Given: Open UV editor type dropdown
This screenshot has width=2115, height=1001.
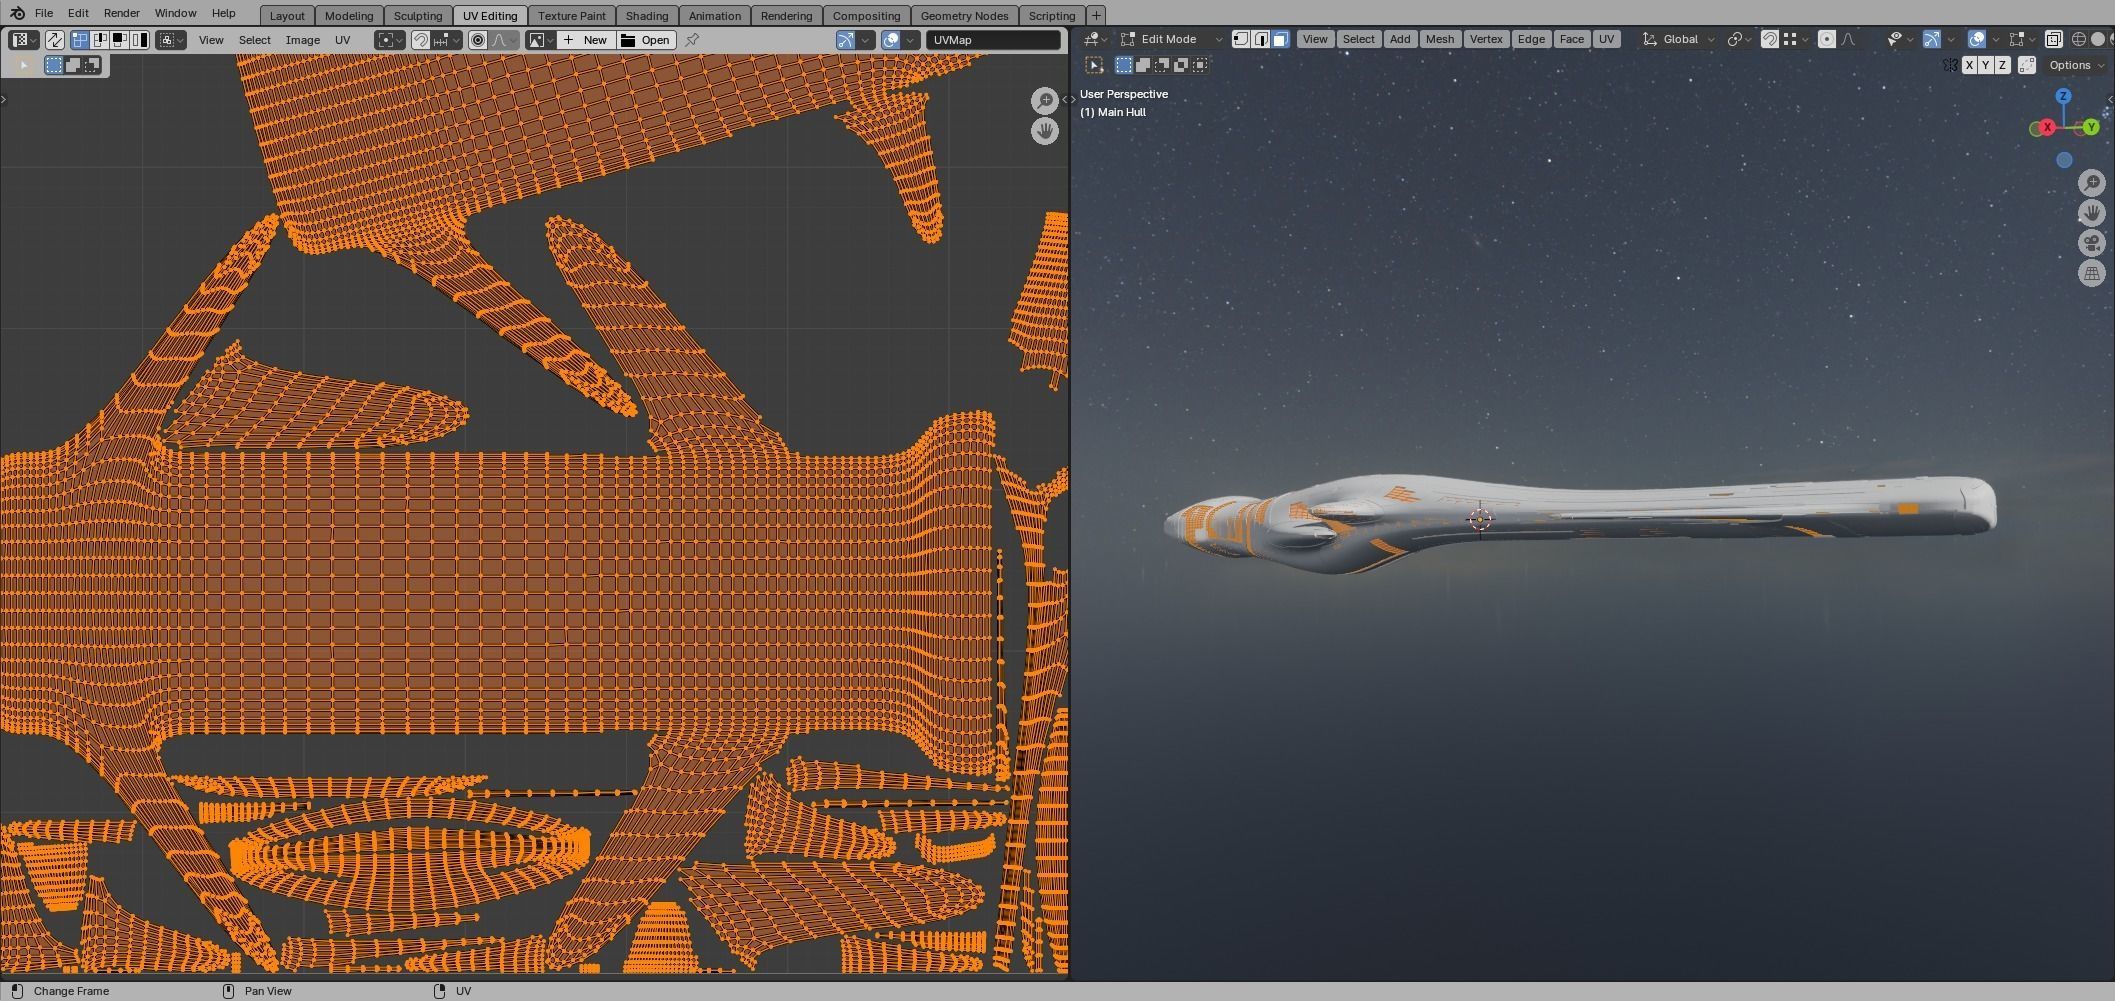Looking at the screenshot, I should [23, 40].
